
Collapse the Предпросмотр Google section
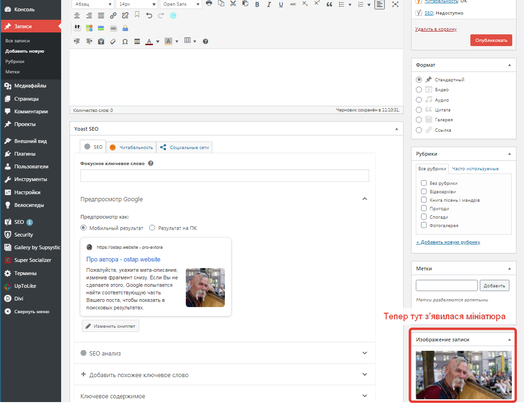[x=365, y=199]
